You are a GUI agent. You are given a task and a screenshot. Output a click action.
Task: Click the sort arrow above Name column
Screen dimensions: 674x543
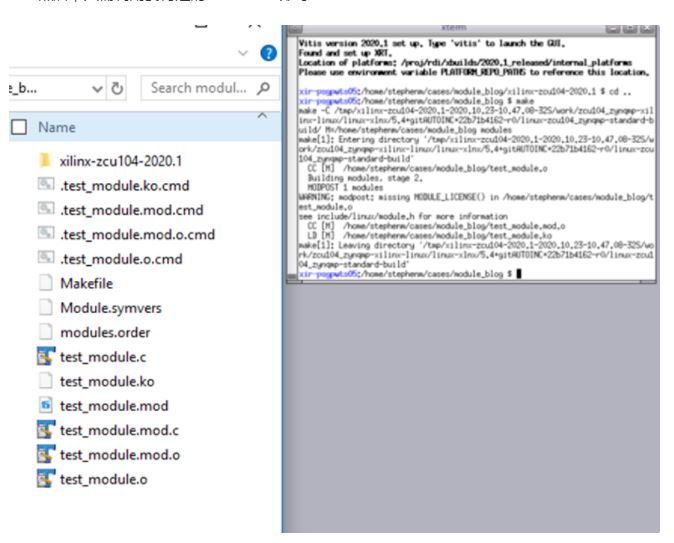[x=262, y=118]
